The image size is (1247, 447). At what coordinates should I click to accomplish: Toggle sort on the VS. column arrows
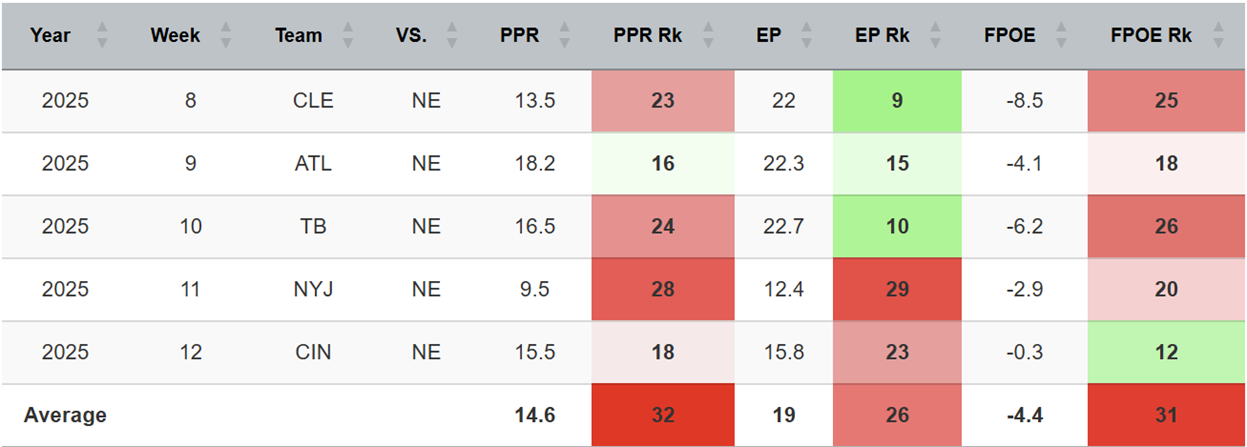point(451,36)
